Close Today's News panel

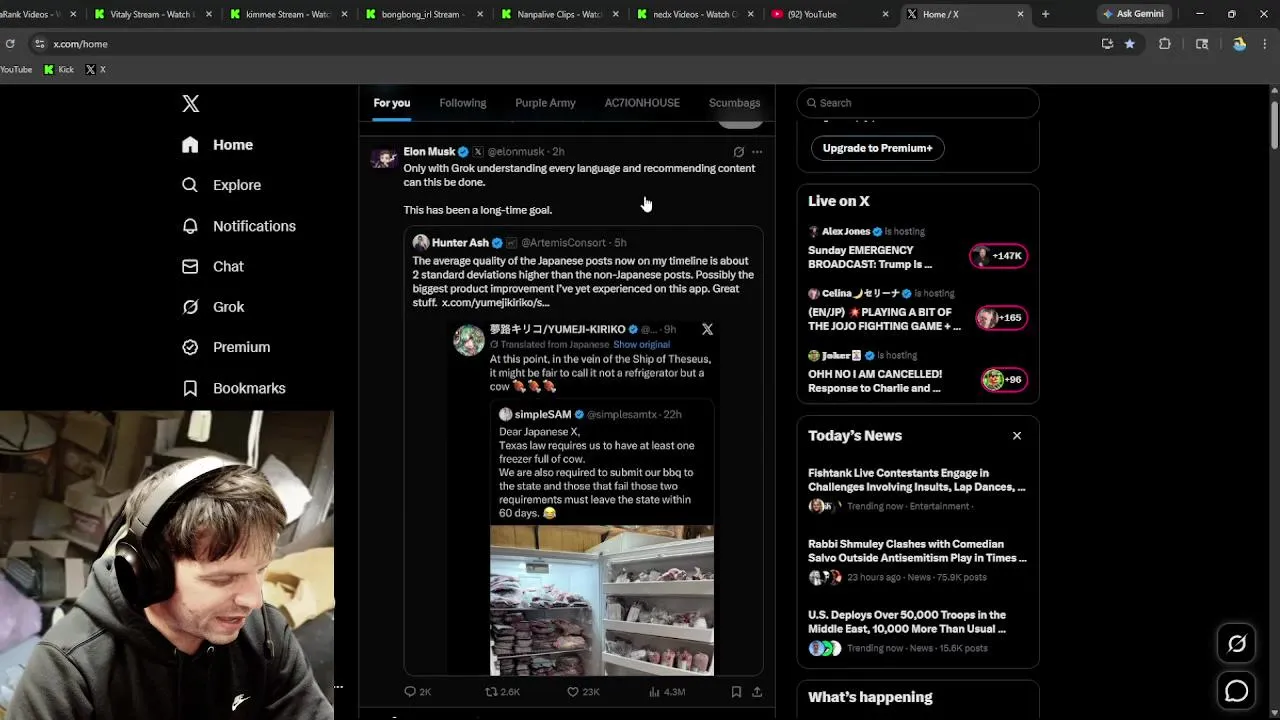pos(1017,436)
